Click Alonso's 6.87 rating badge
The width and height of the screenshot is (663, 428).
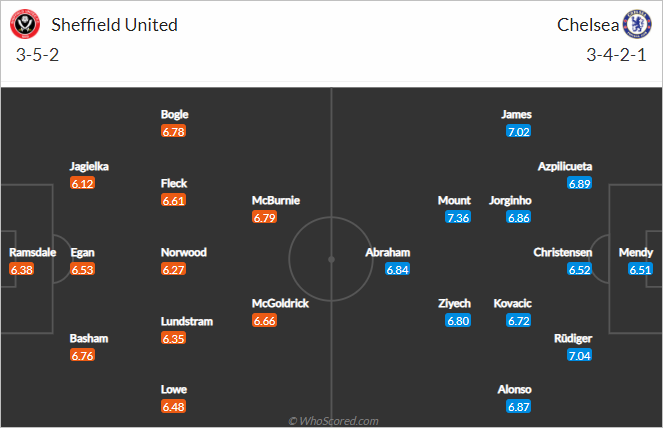tap(518, 406)
